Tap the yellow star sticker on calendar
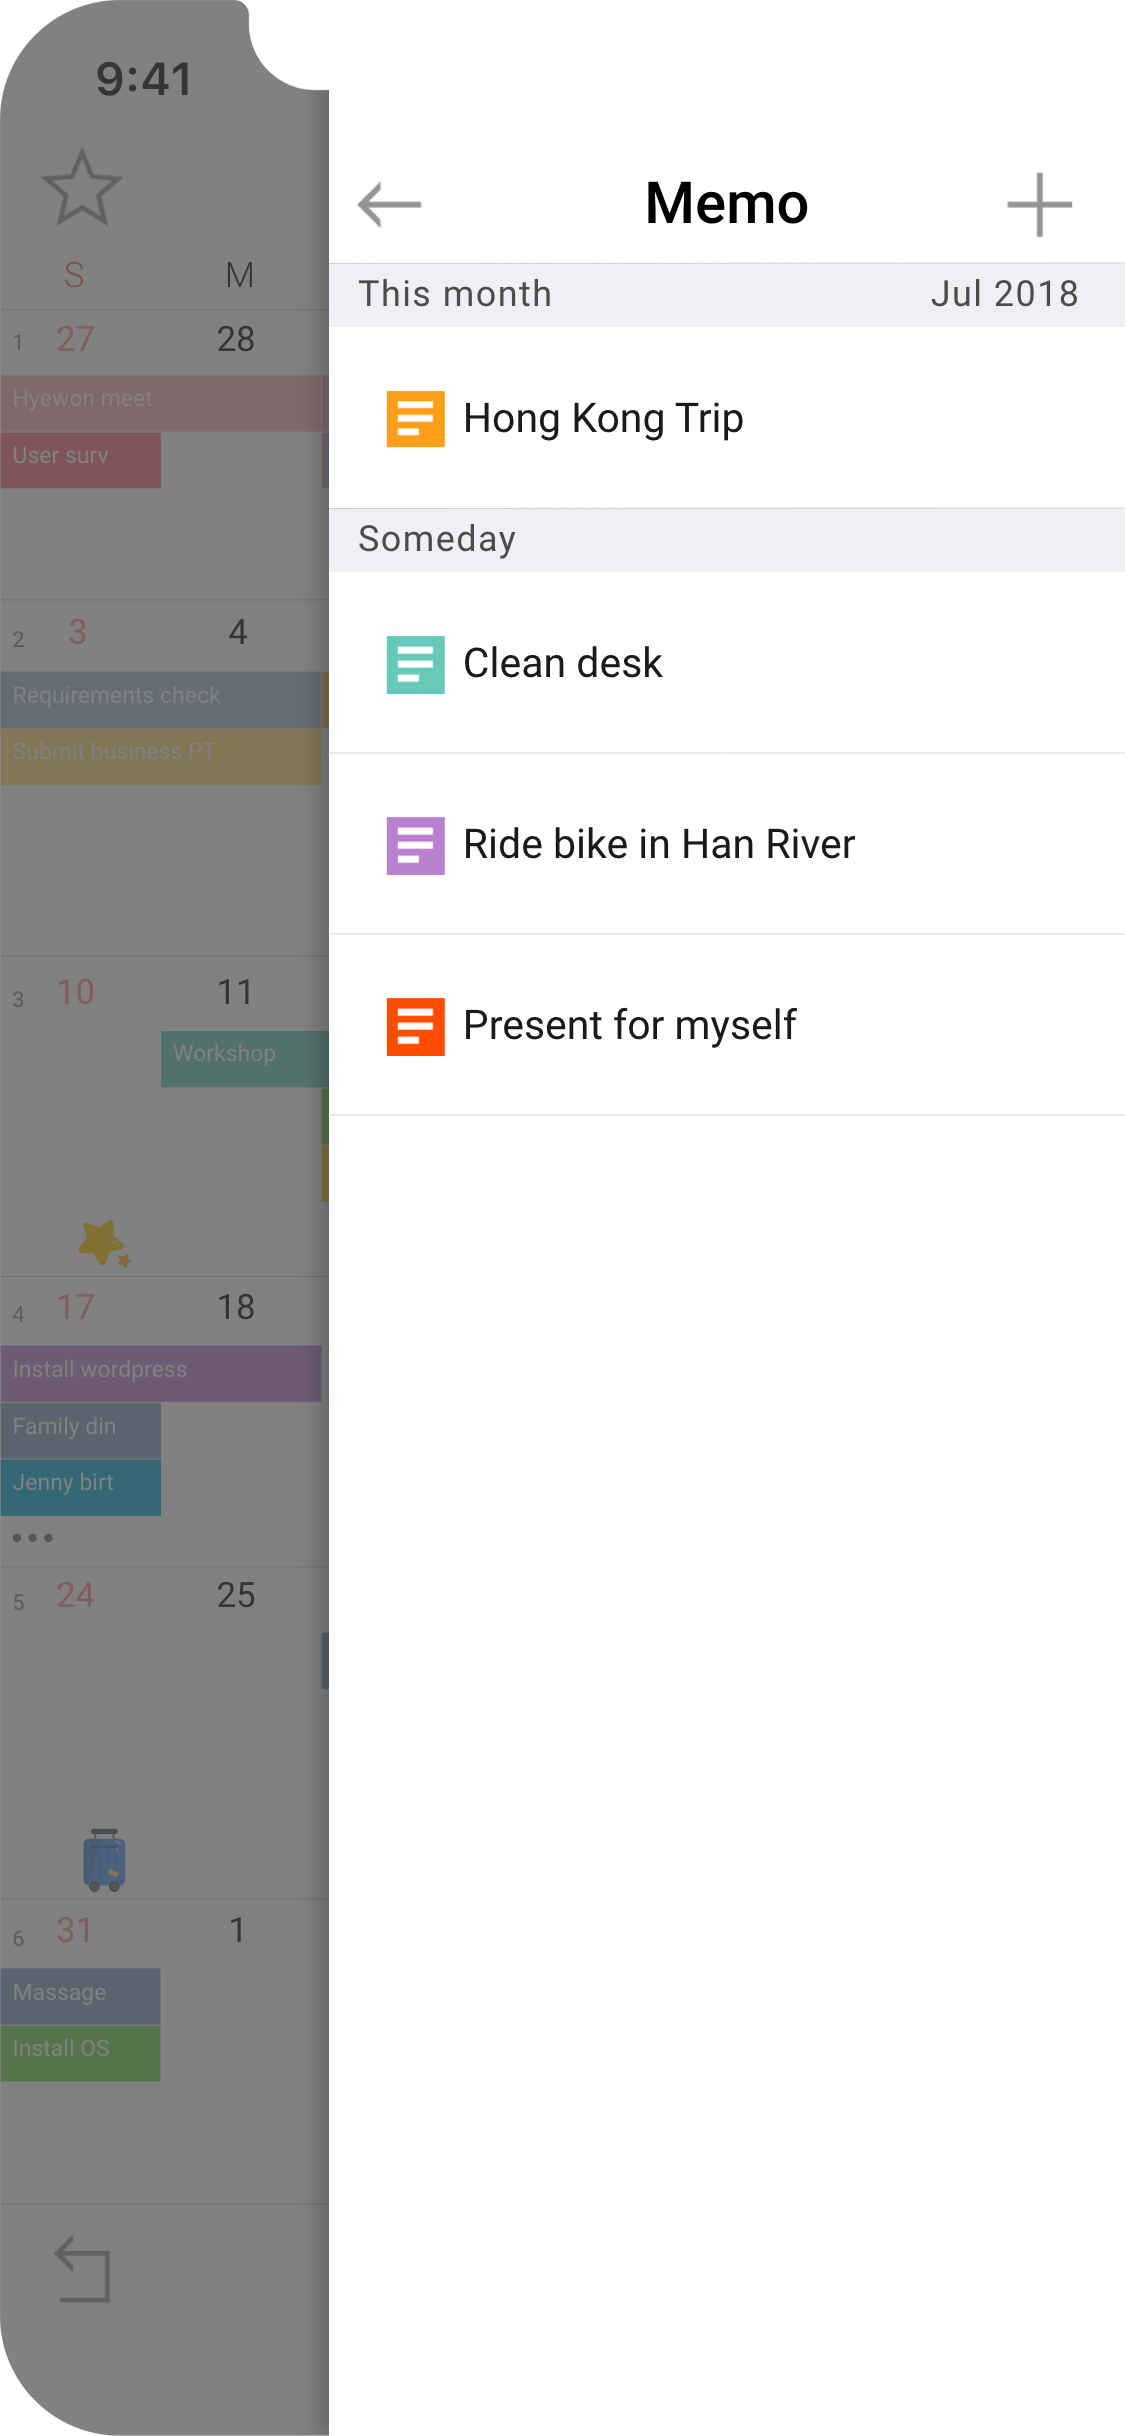The image size is (1125, 2436). point(103,1243)
